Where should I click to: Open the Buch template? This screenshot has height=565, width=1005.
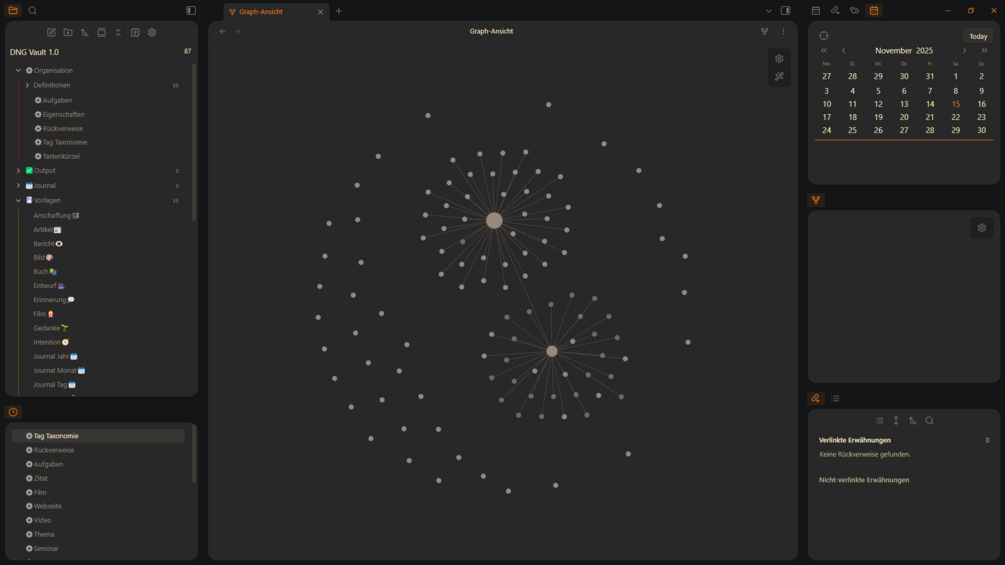point(45,272)
